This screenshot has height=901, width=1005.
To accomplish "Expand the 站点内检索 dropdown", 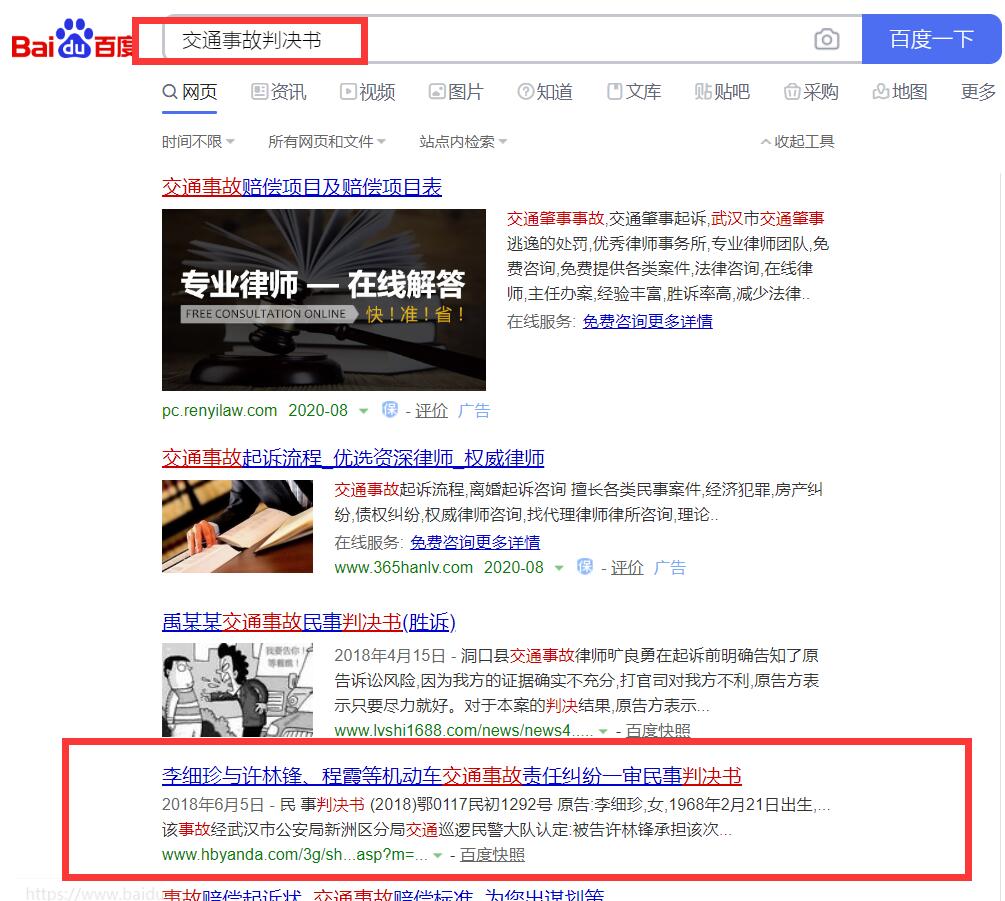I will click(463, 142).
